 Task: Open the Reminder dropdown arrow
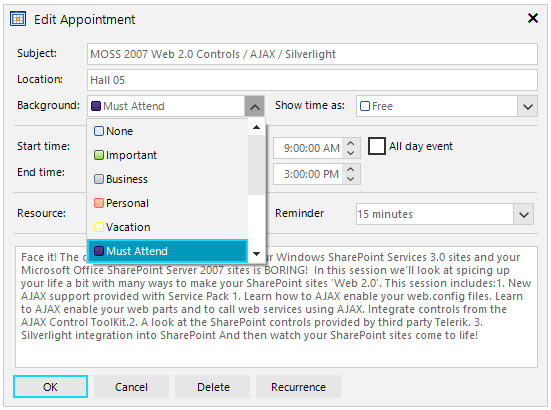[524, 214]
